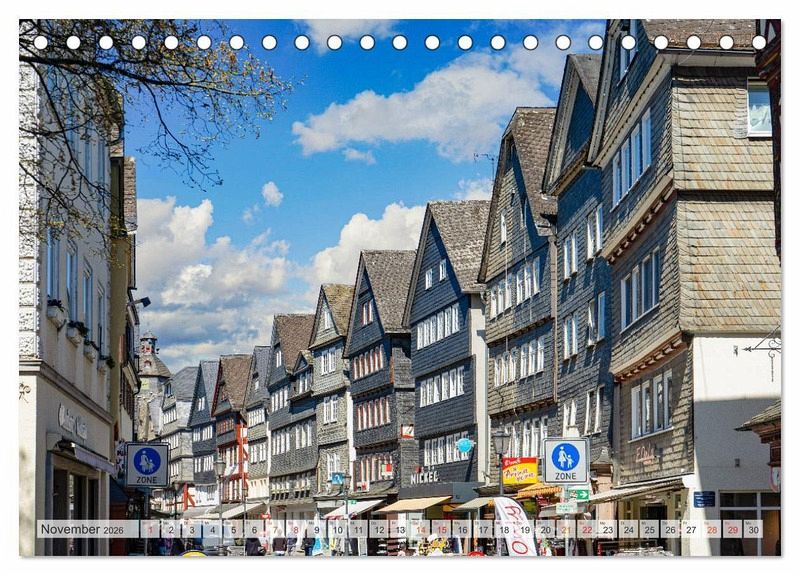
Task: Pick day 24 on the date row
Action: pyautogui.click(x=628, y=529)
